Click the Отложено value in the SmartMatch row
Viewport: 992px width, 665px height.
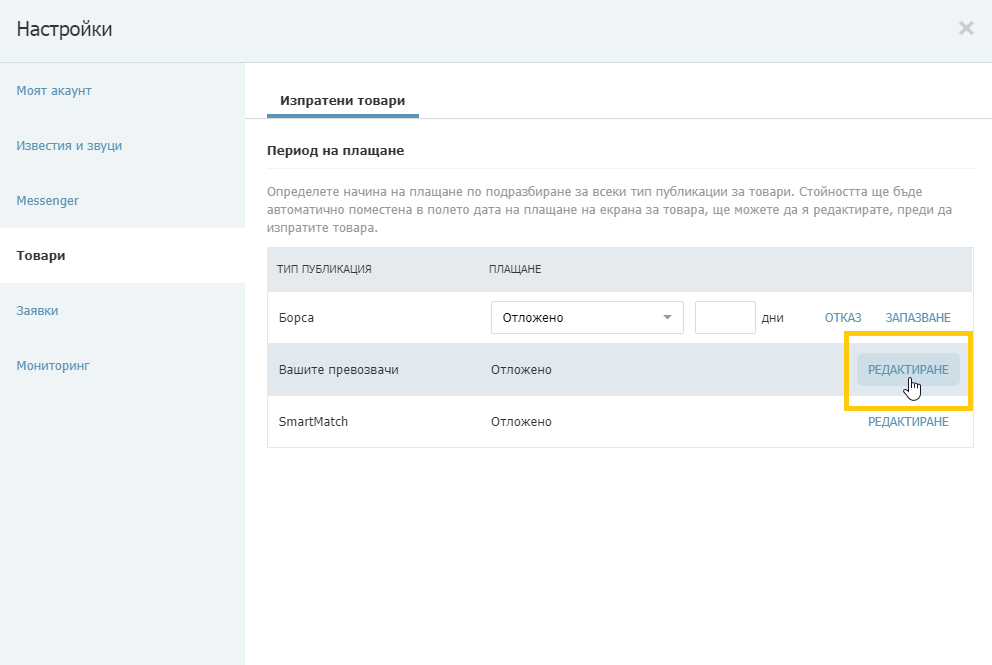coord(521,421)
